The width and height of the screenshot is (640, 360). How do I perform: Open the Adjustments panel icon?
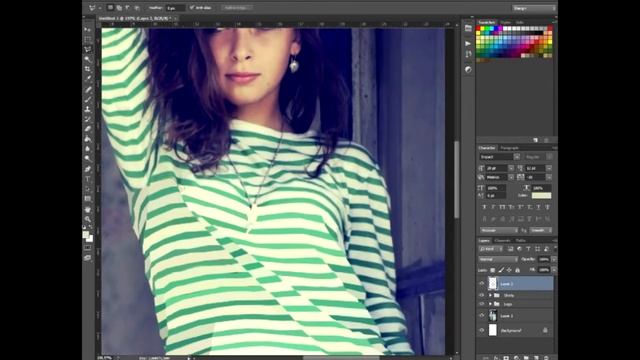[468, 70]
